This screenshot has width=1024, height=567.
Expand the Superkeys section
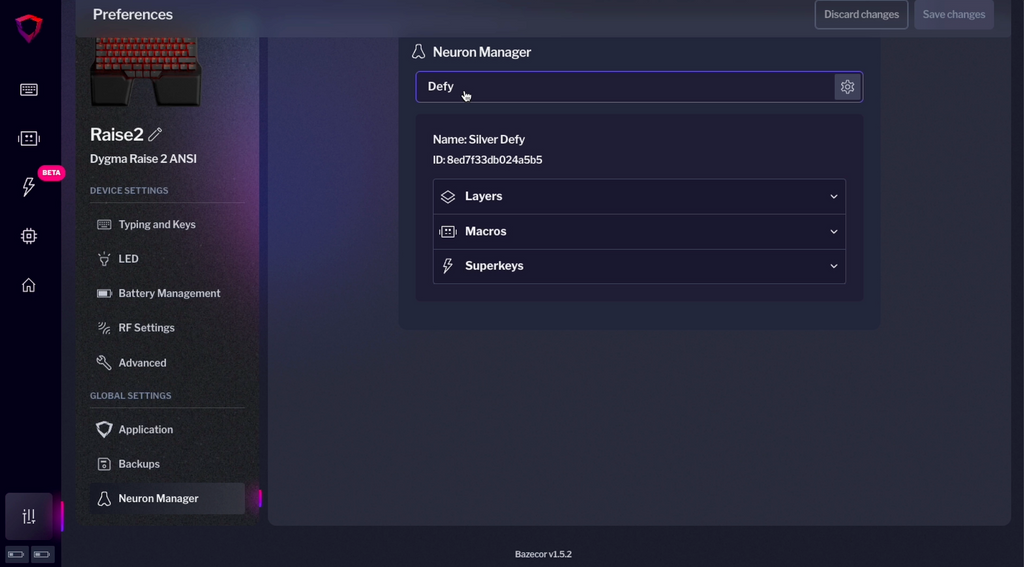tap(639, 266)
